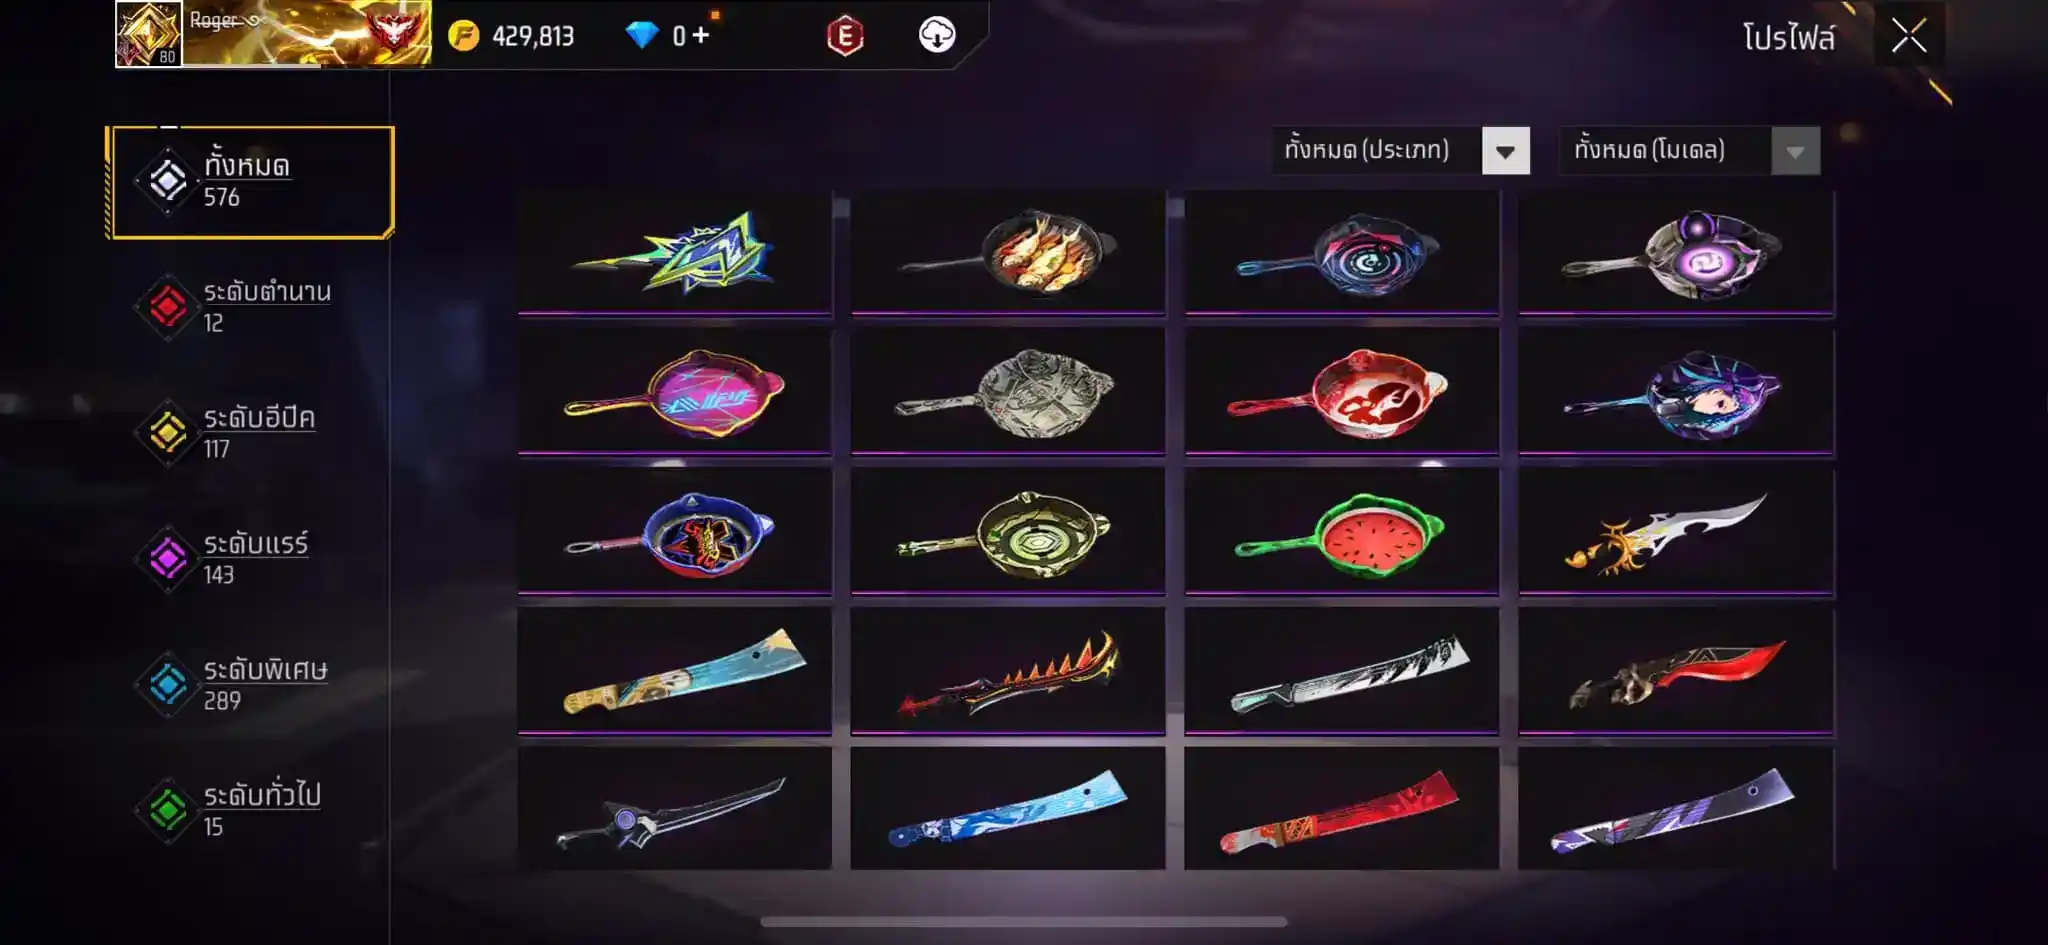
Task: Select the yellow ระดับอีปิค rarity icon
Action: [x=168, y=433]
